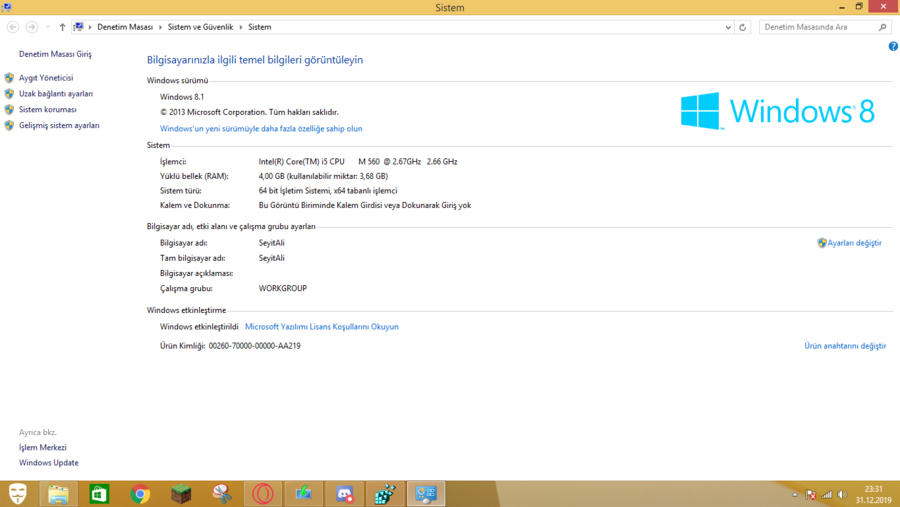Open File Explorer from the taskbar

coord(59,493)
